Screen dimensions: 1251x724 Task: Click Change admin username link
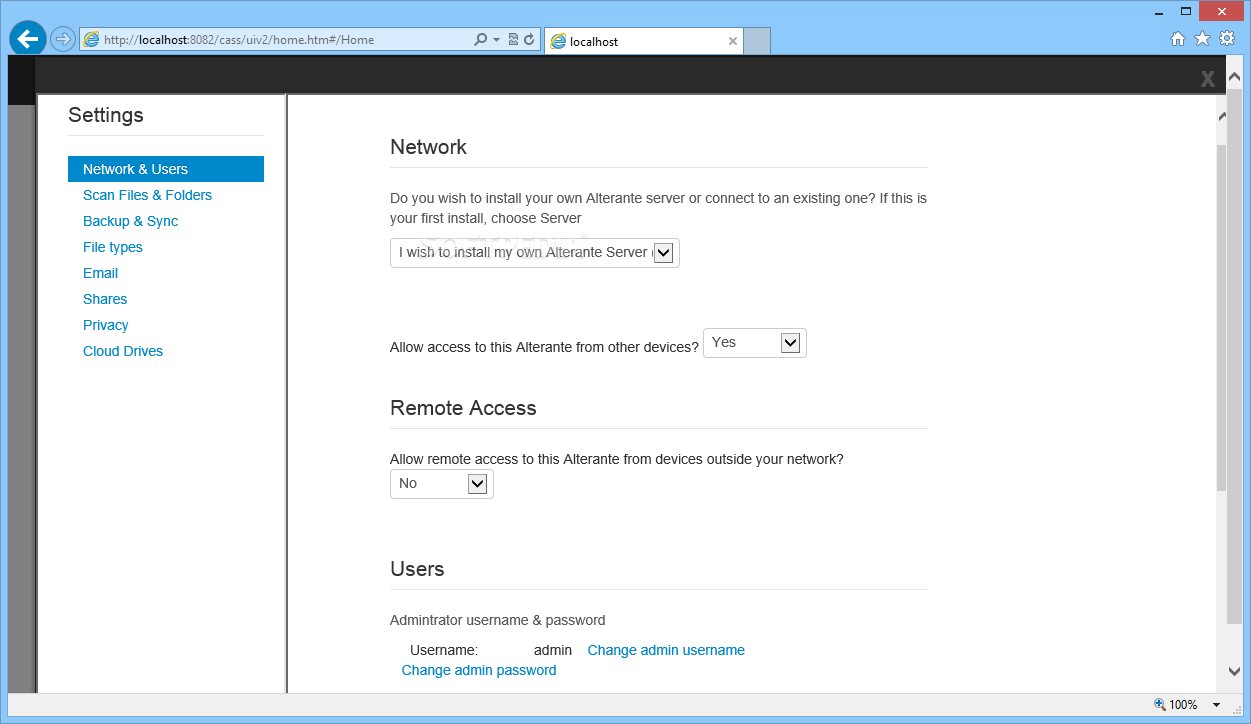666,650
